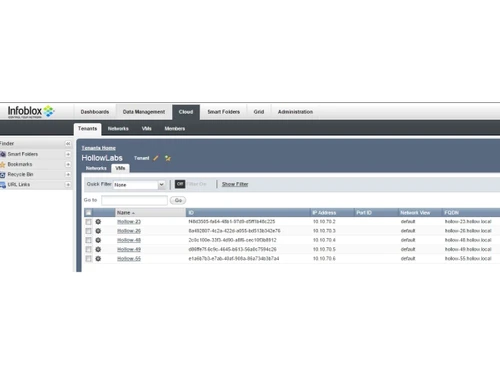Click the IP Address column header
Viewport: 500px width, 375px height.
coord(332,213)
